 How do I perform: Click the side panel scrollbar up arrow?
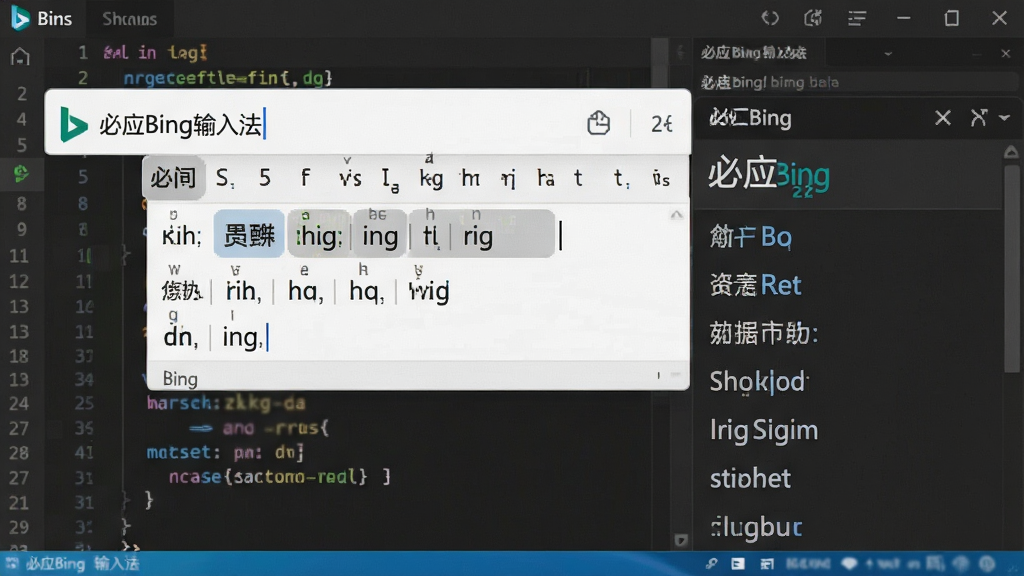click(1011, 152)
